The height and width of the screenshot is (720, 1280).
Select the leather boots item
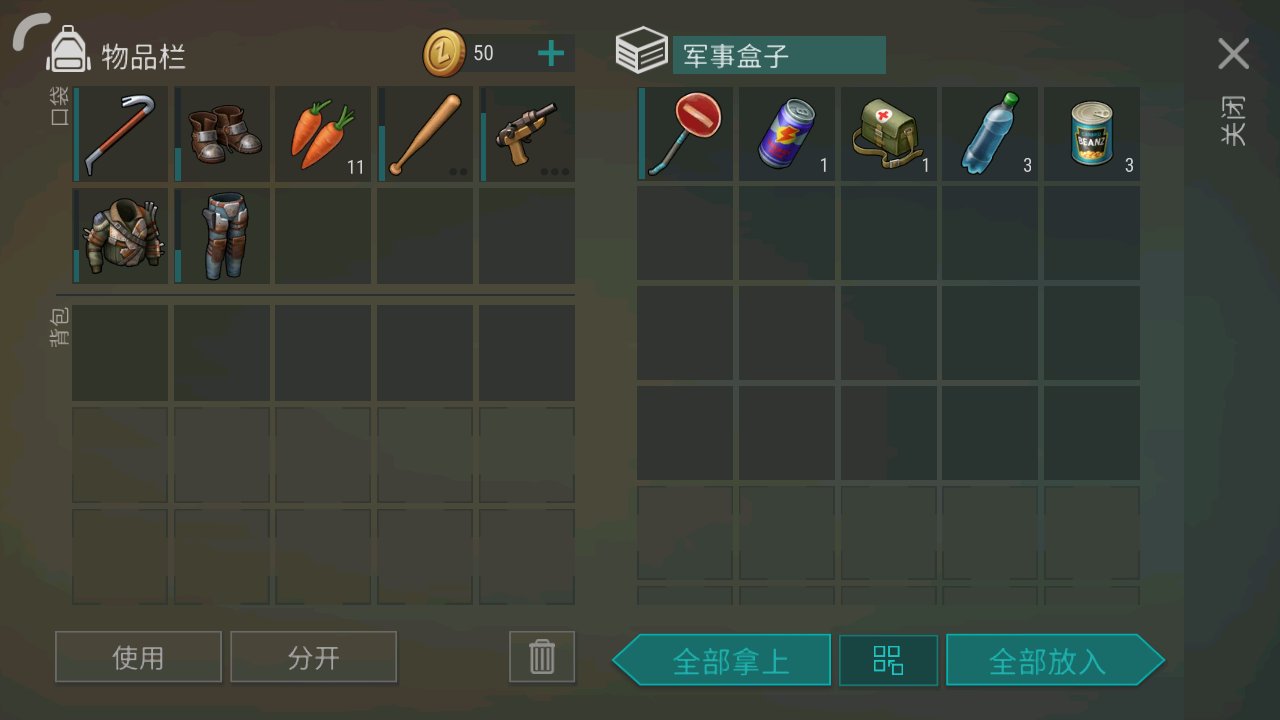(x=223, y=134)
